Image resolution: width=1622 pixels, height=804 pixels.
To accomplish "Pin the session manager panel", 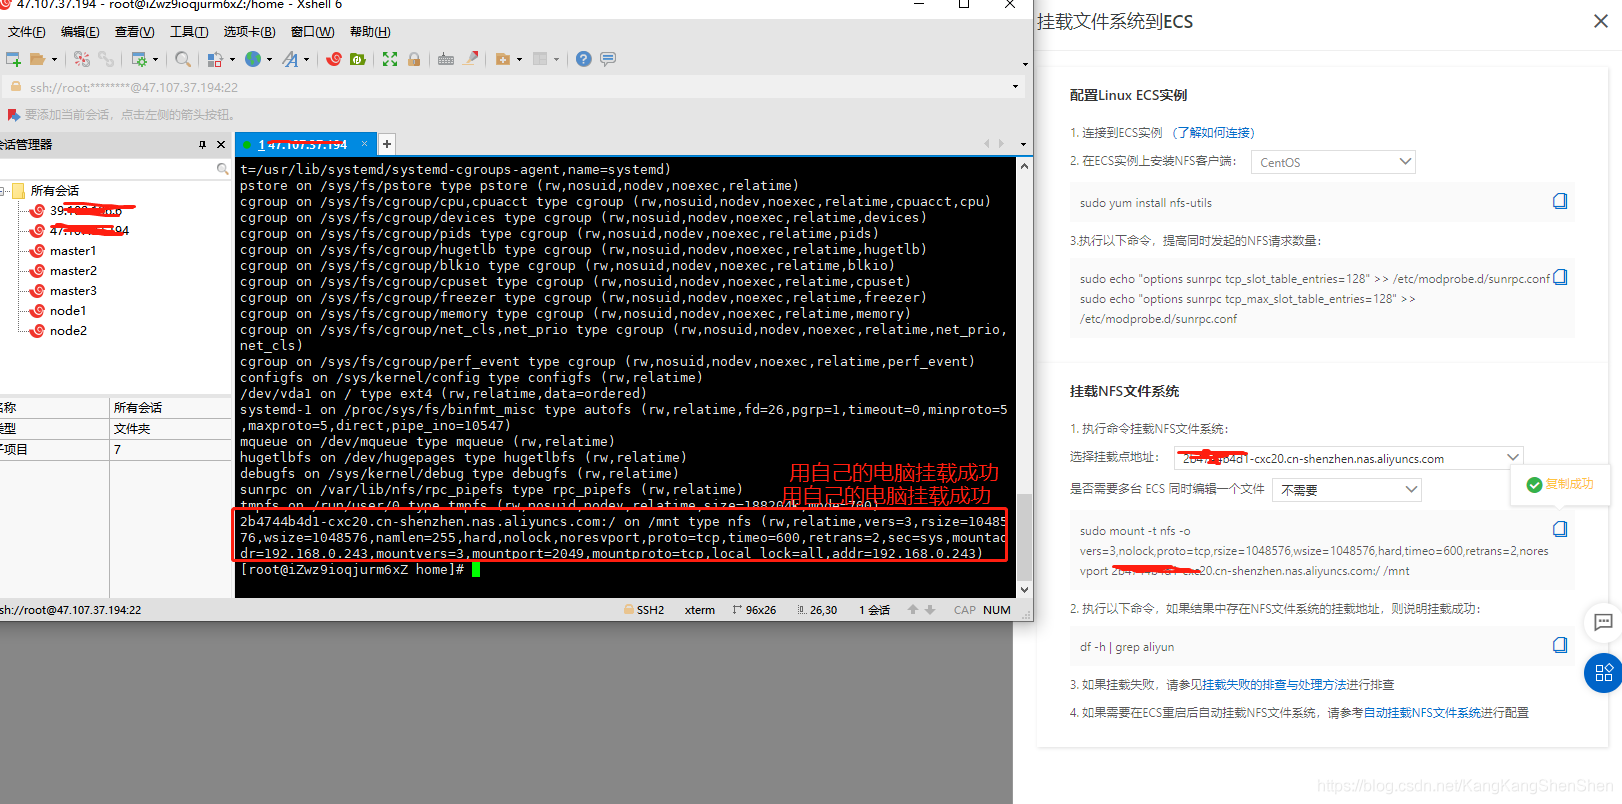I will [x=202, y=145].
